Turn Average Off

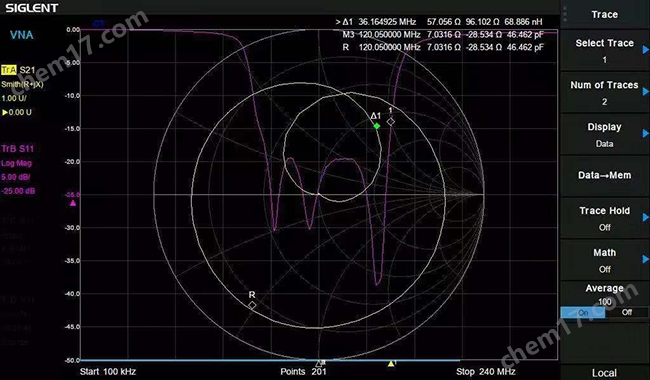coord(627,312)
